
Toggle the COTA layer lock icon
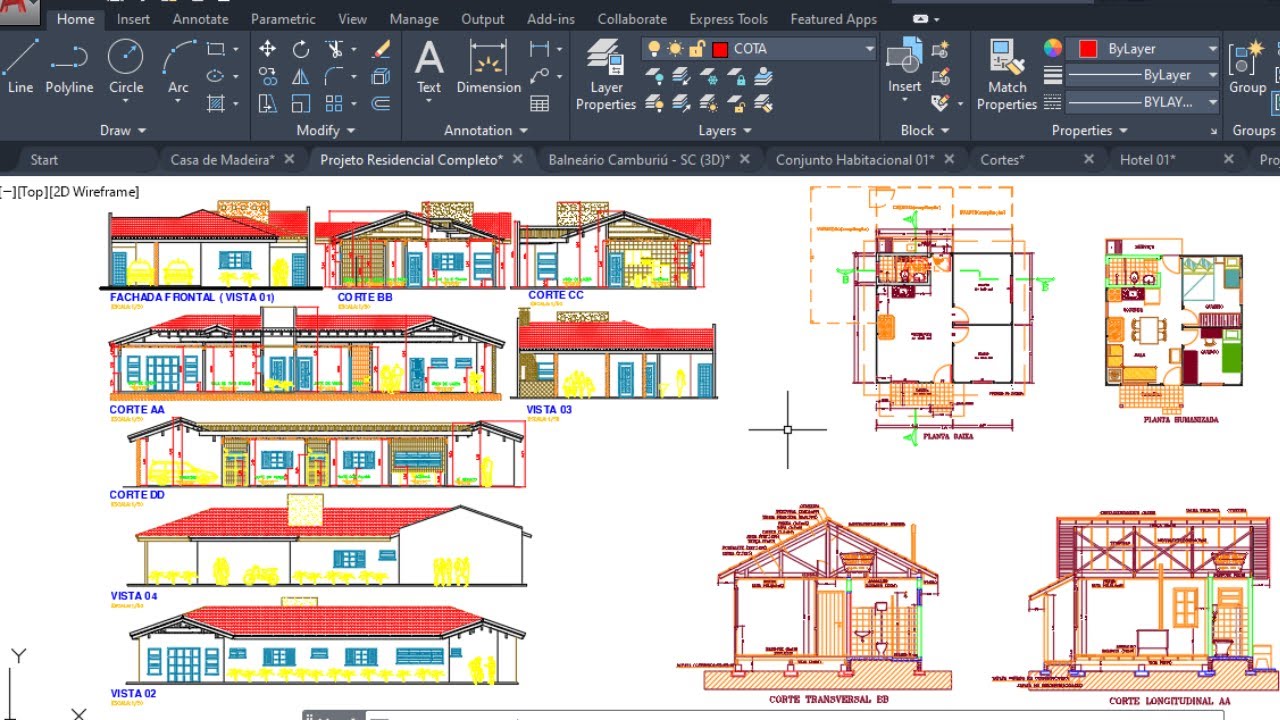click(697, 49)
